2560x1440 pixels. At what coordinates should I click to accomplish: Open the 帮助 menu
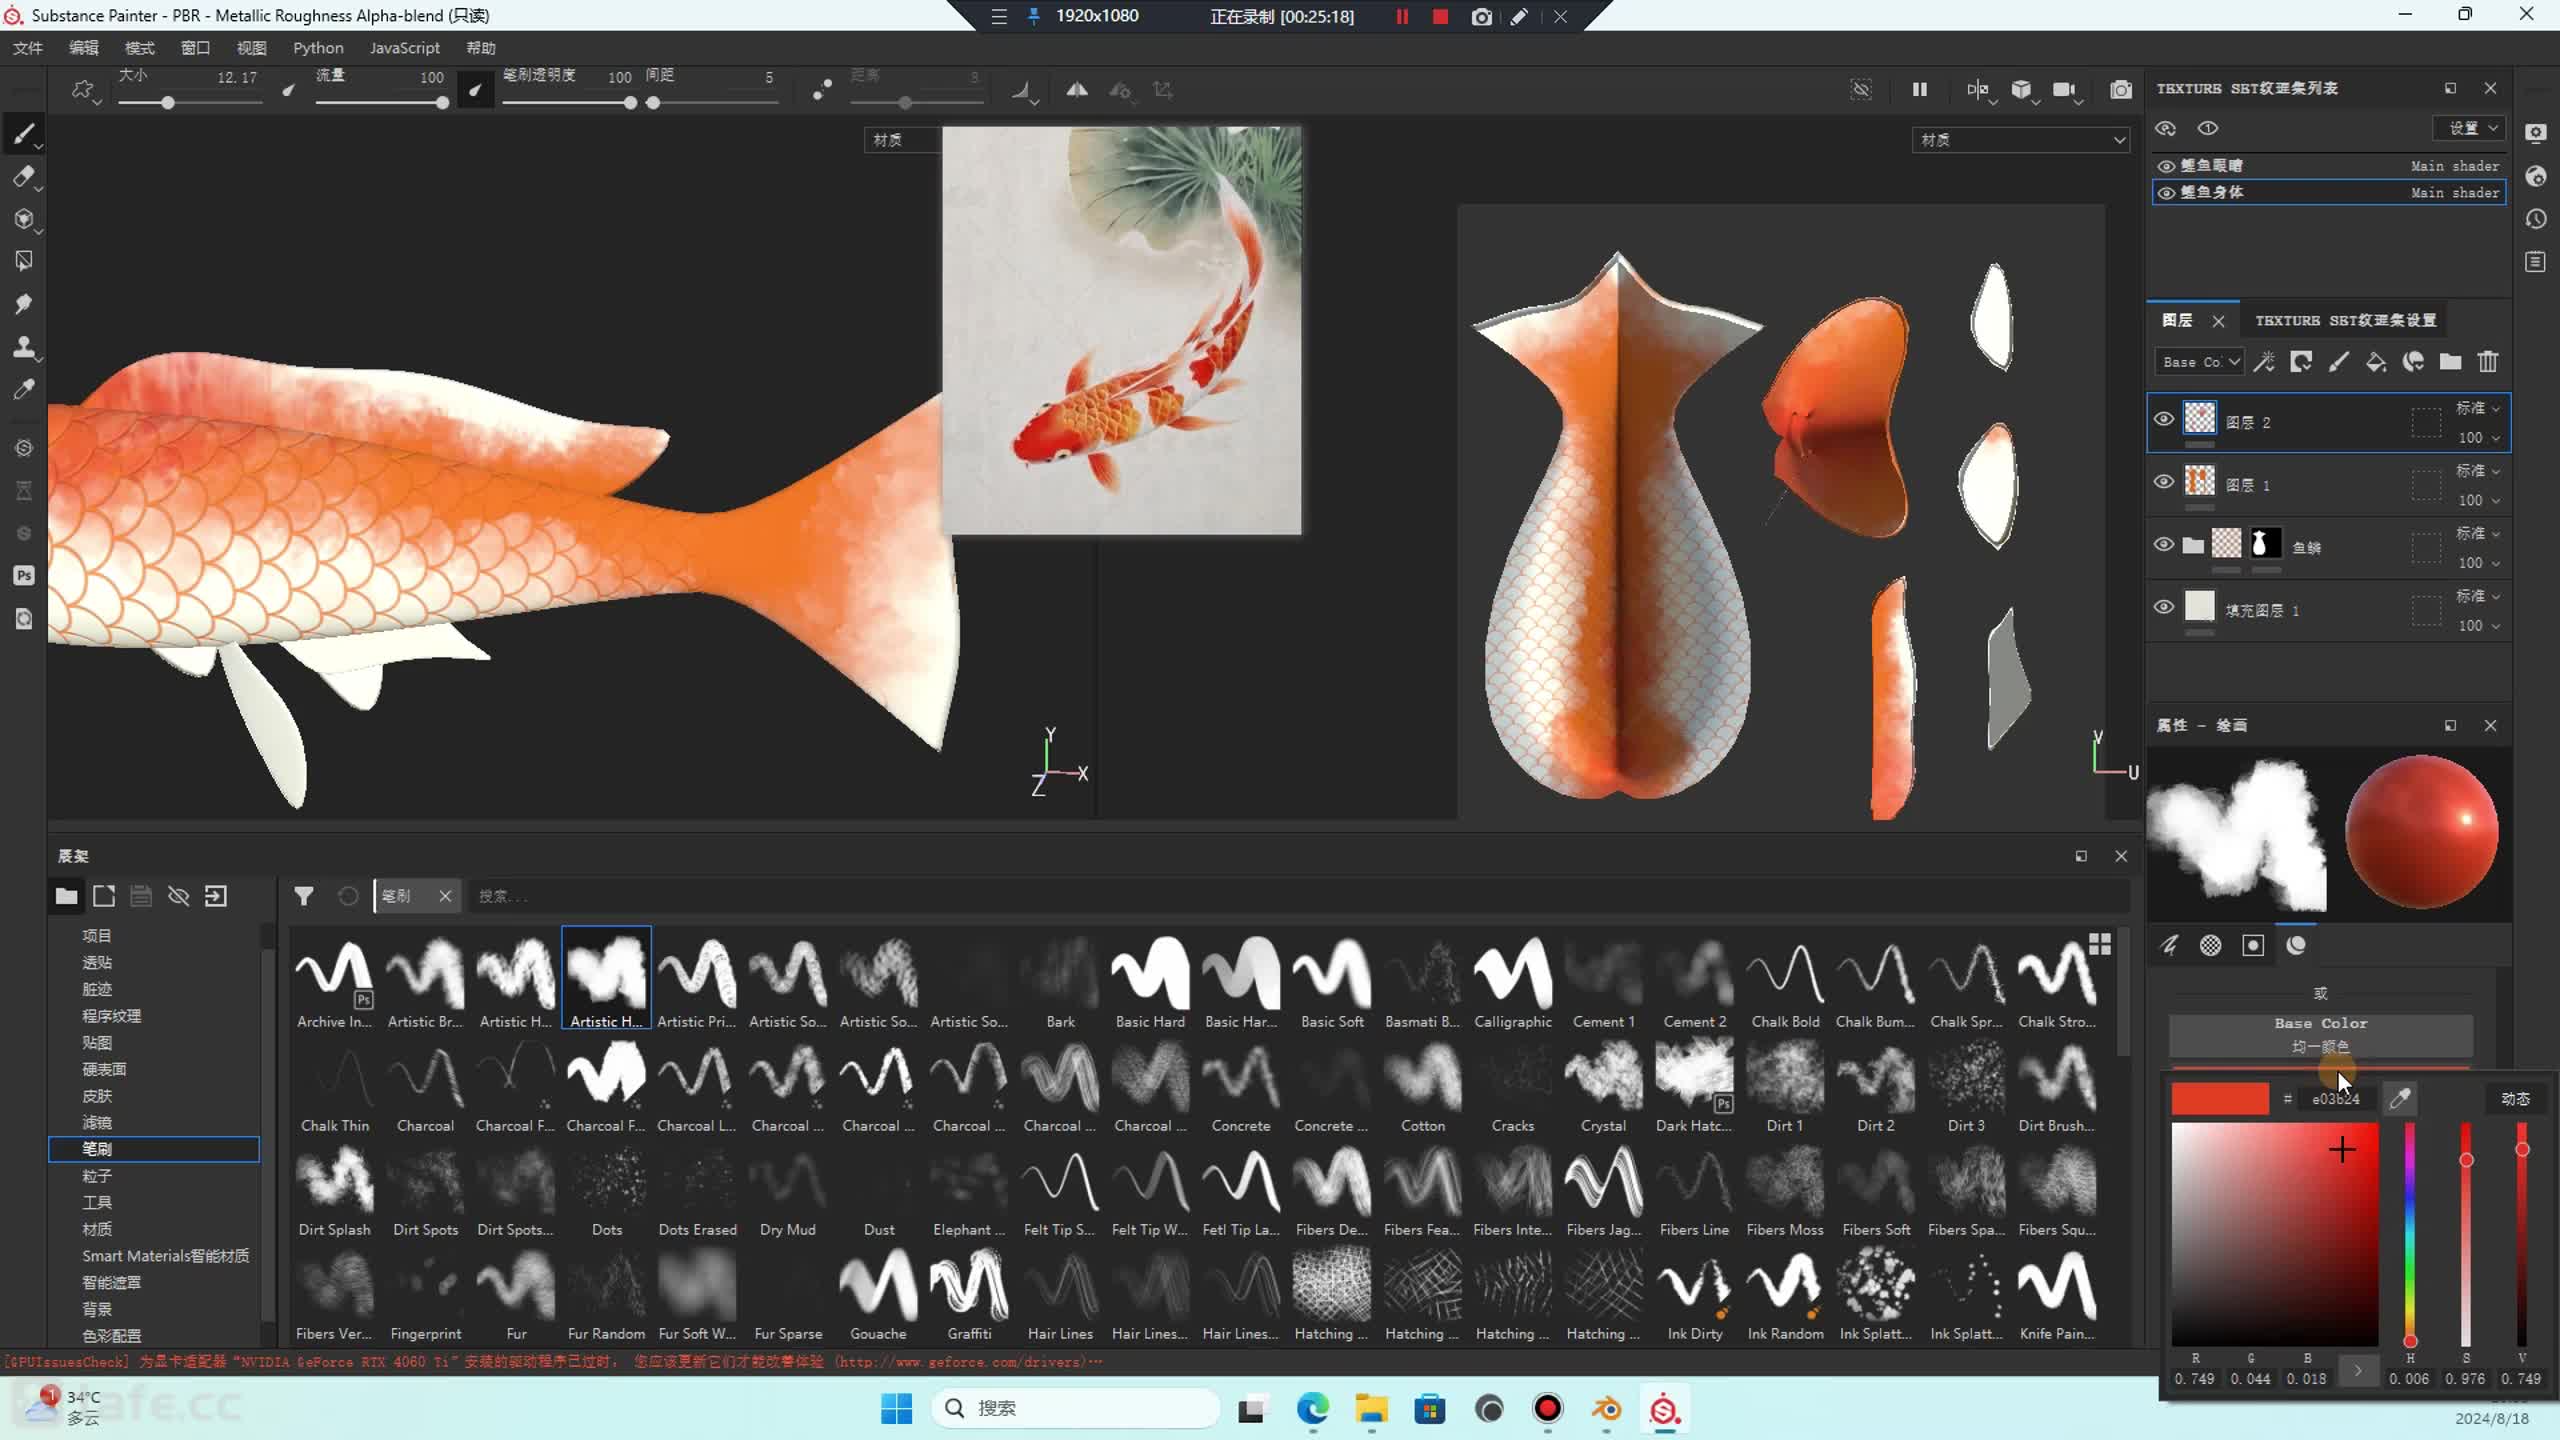[481, 48]
